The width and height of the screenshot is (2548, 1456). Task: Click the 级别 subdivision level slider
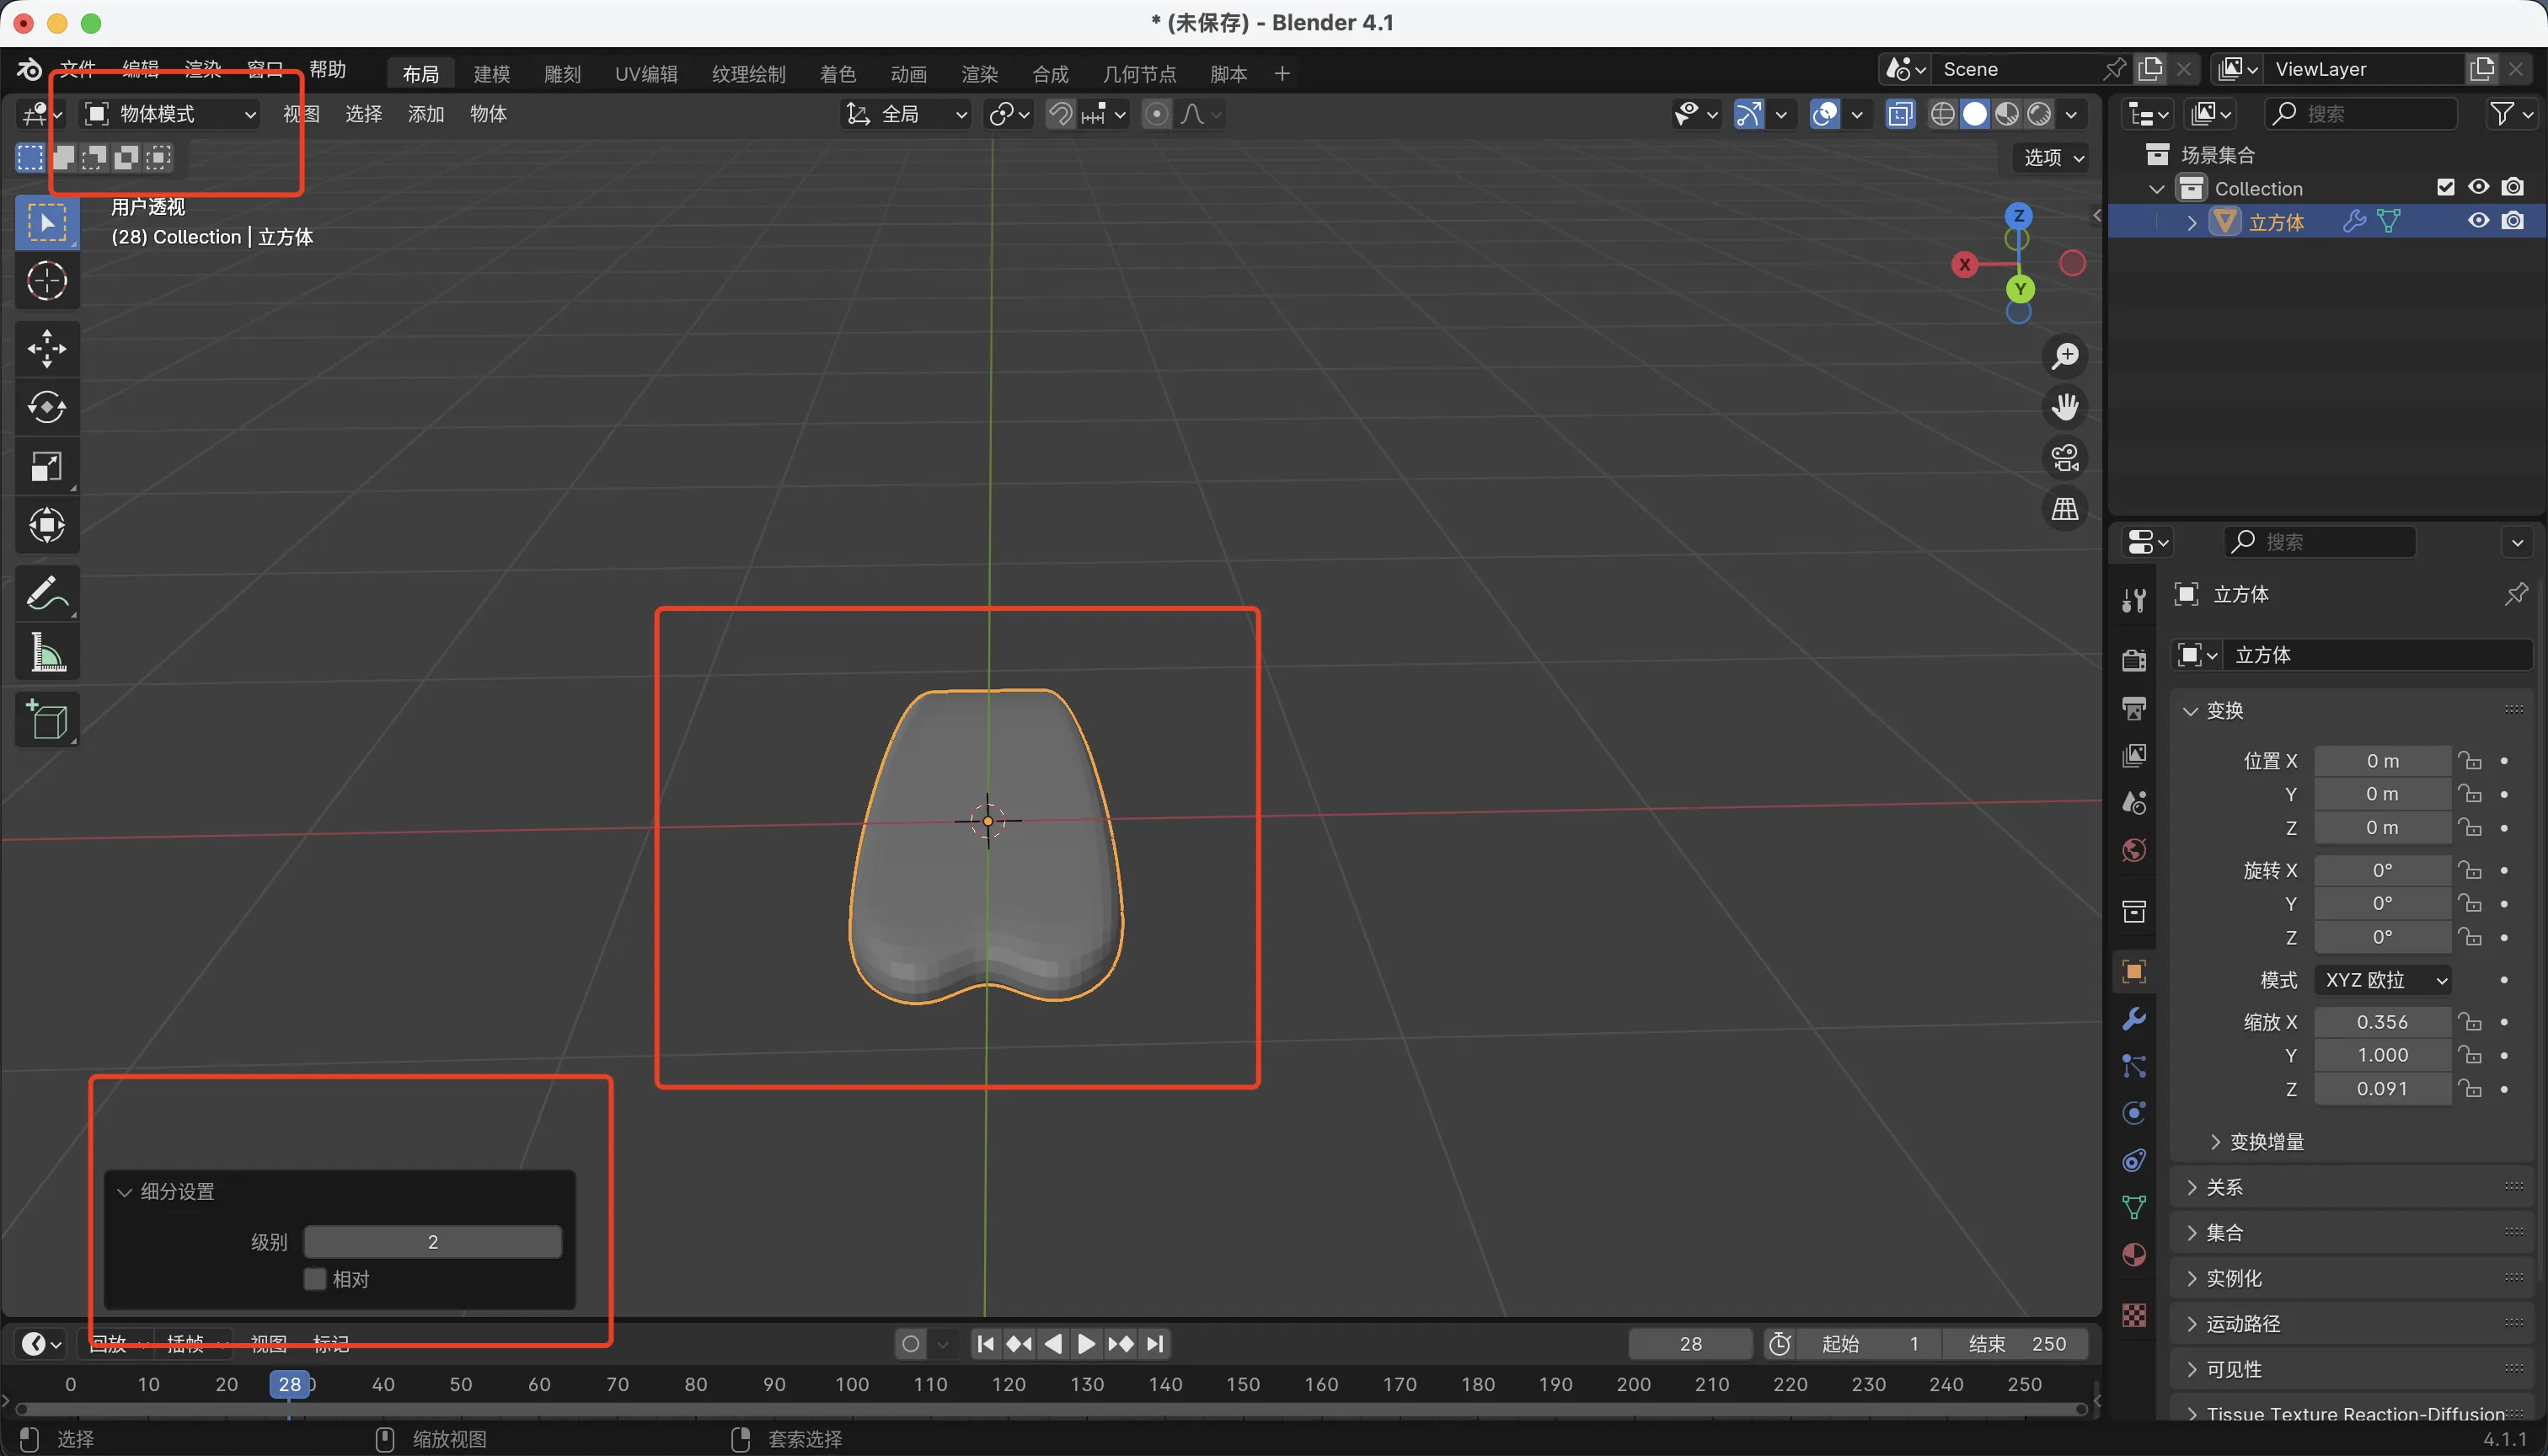coord(432,1242)
